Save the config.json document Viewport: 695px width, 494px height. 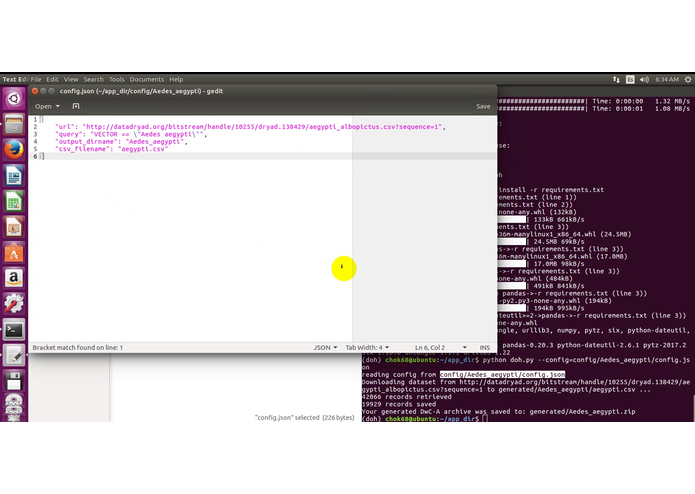483,106
